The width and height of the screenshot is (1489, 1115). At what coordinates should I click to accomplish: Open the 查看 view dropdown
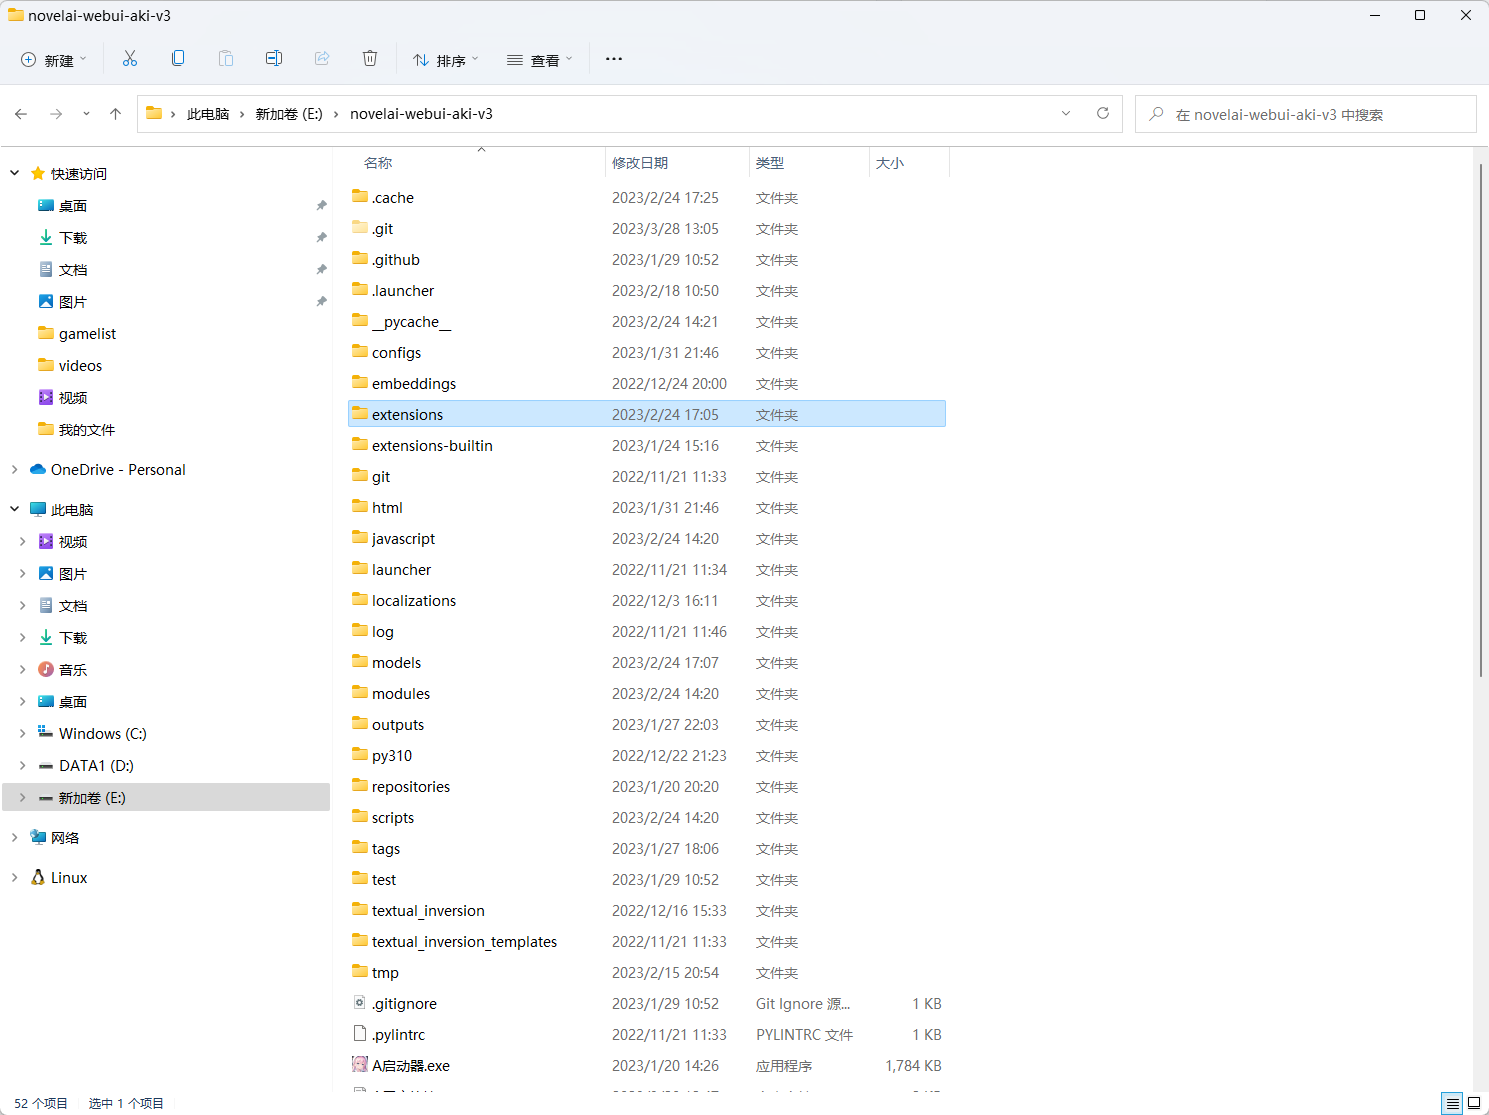click(x=540, y=59)
